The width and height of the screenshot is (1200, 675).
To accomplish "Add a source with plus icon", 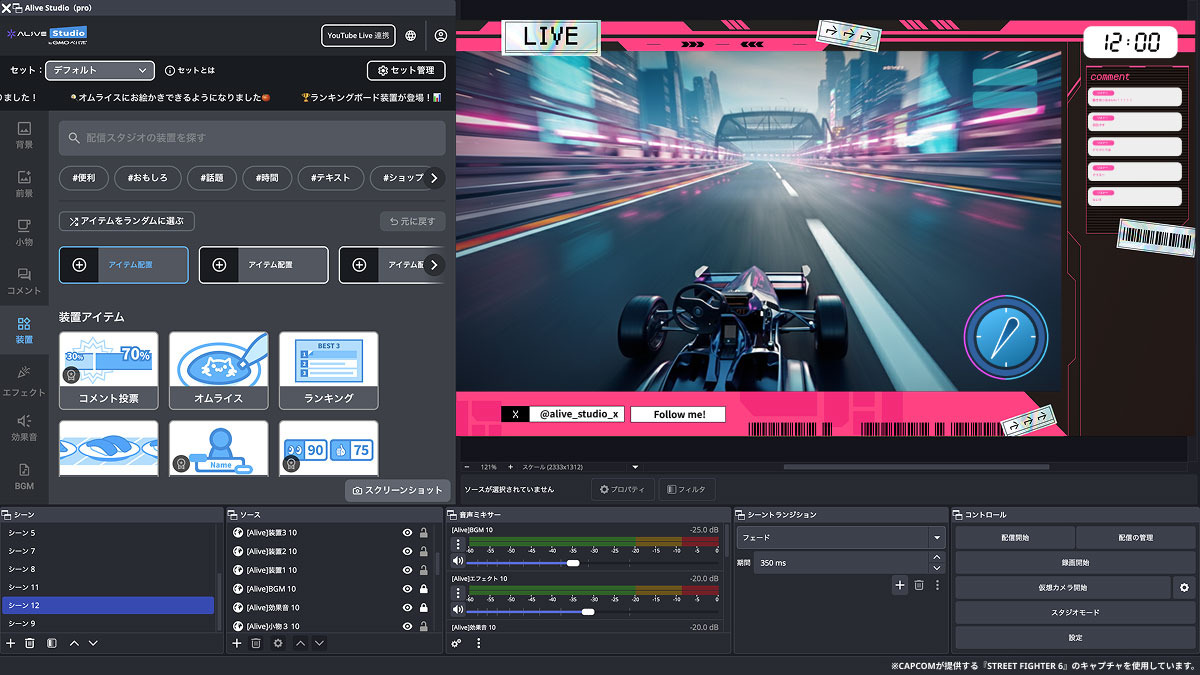I will [237, 643].
